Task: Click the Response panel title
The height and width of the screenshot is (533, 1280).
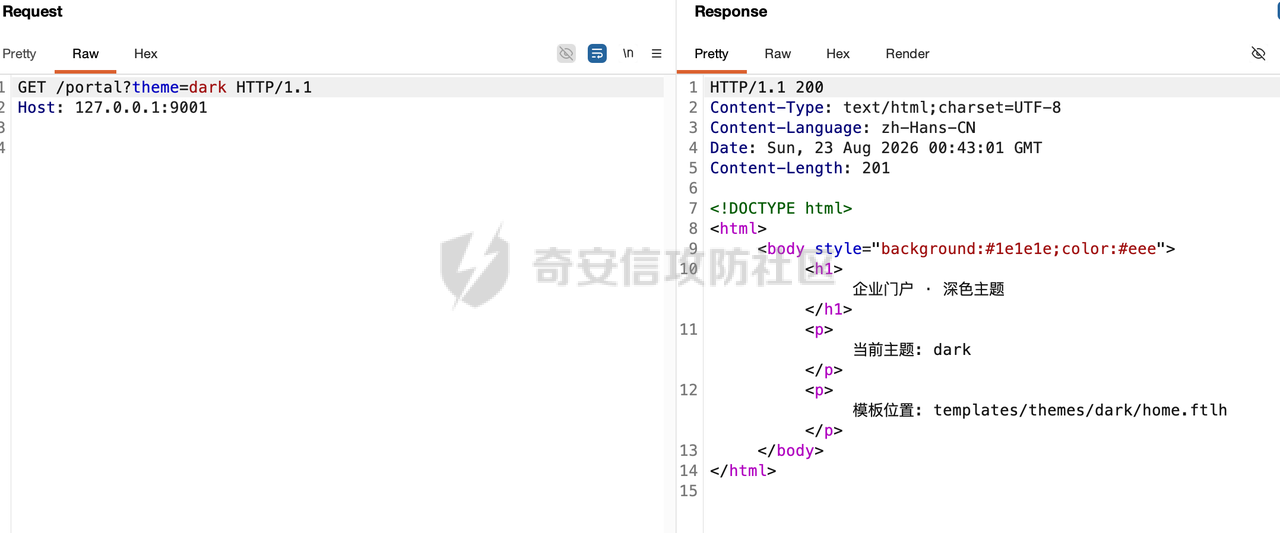Action: 731,12
